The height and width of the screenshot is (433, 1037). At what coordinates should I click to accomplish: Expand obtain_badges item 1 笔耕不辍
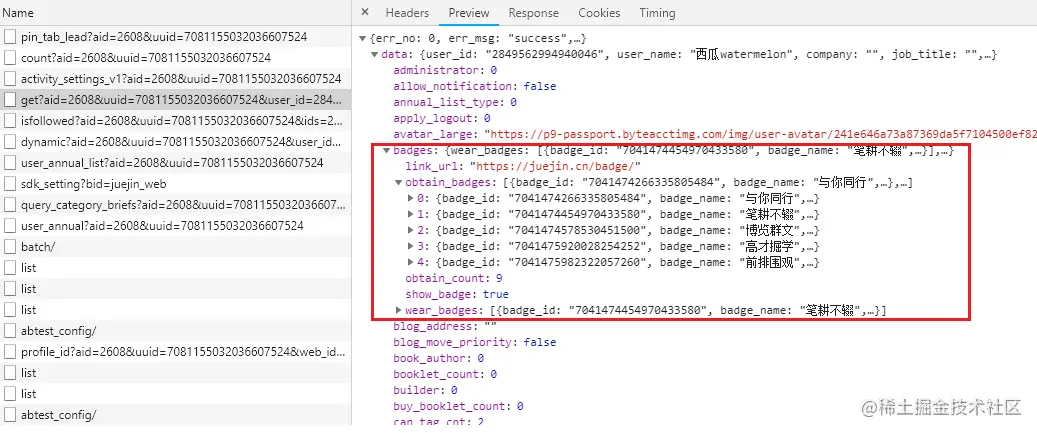coord(411,215)
